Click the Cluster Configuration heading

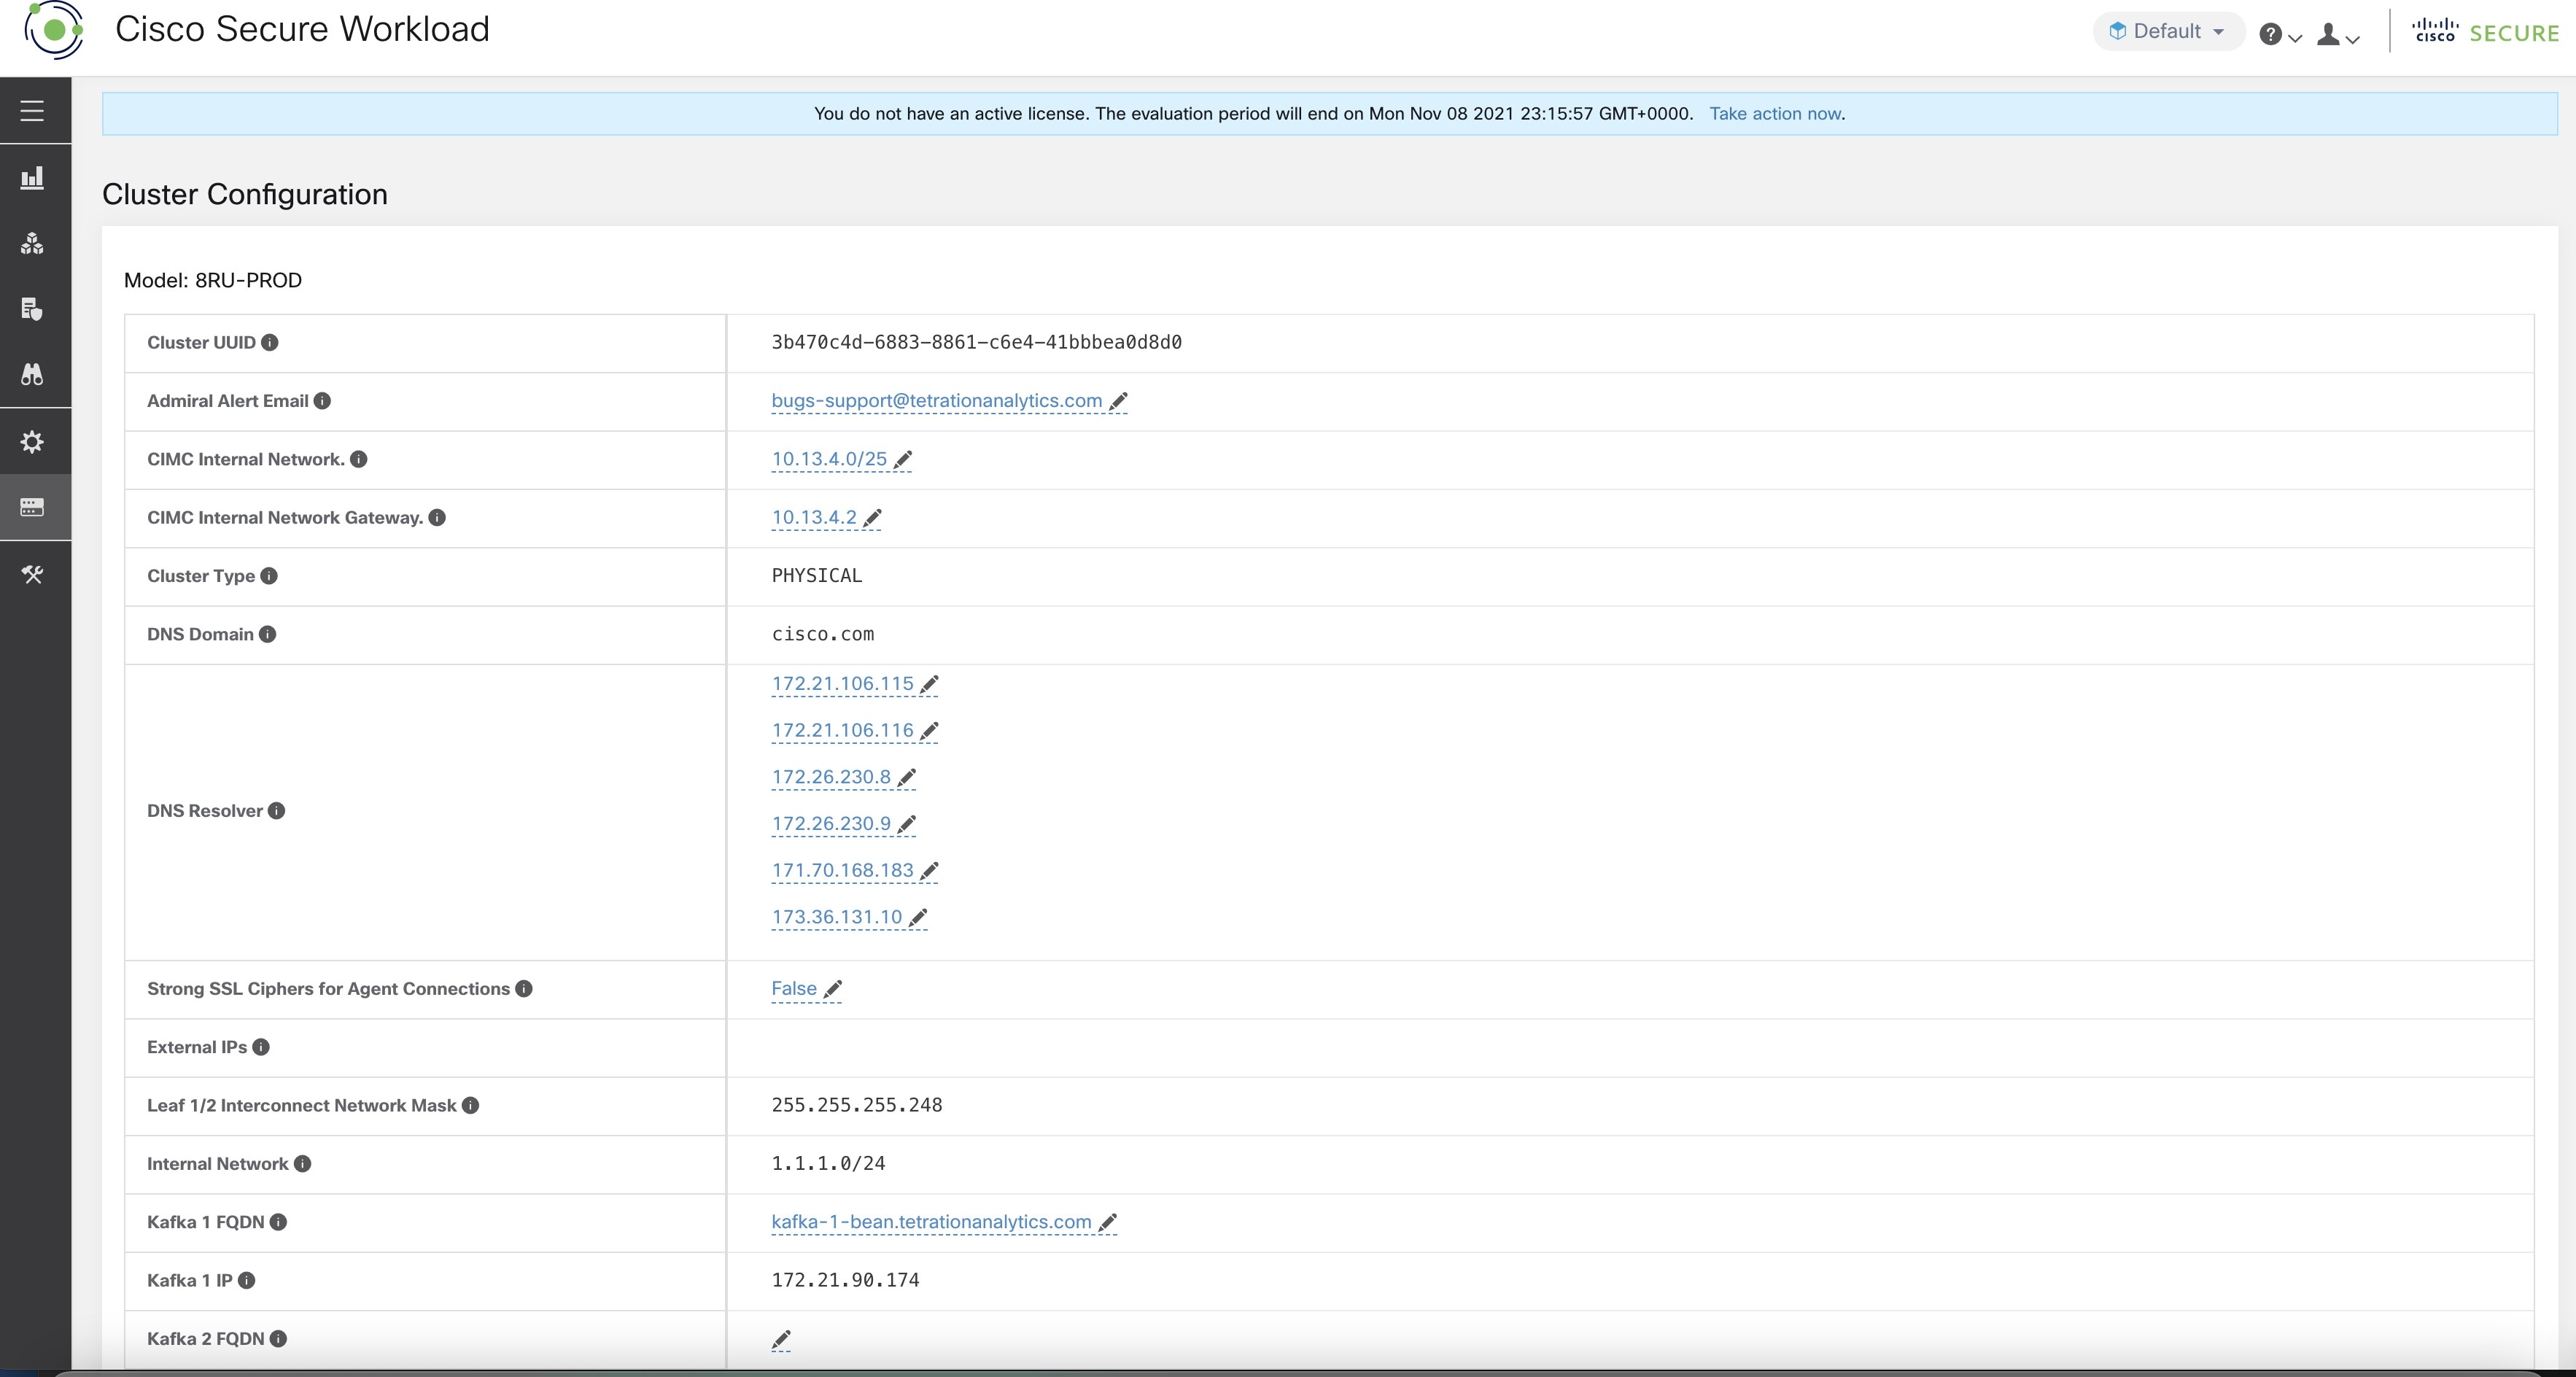[x=245, y=194]
